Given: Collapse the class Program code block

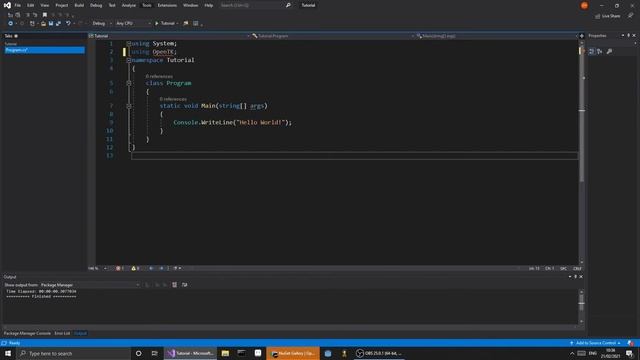Looking at the screenshot, I should 129,83.
